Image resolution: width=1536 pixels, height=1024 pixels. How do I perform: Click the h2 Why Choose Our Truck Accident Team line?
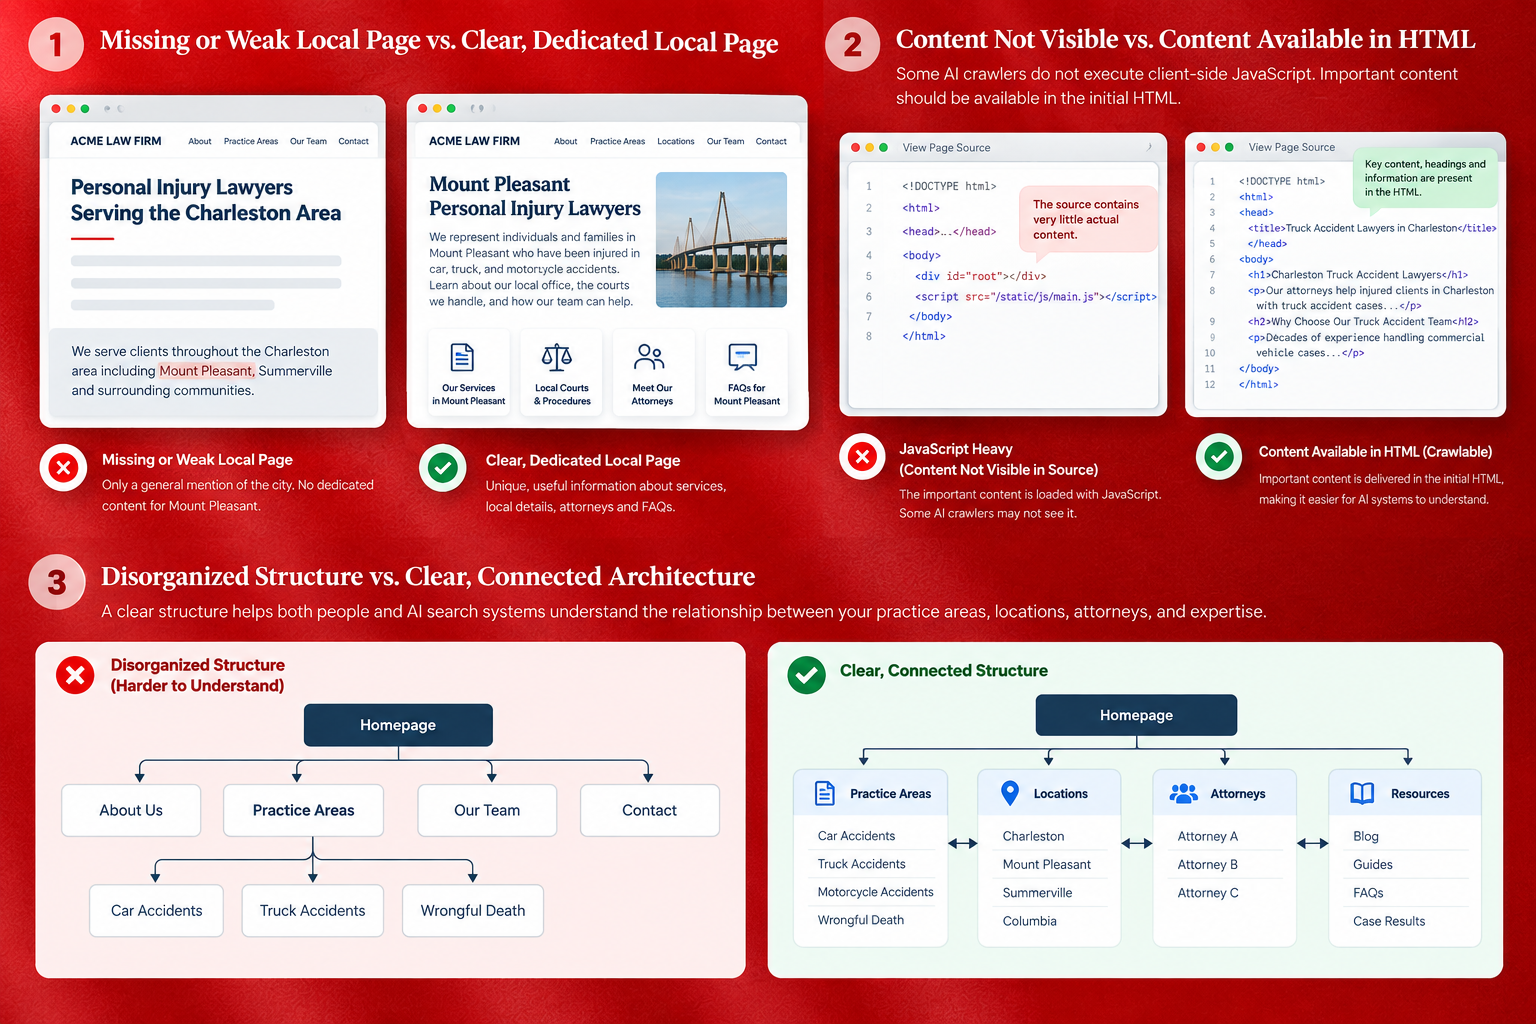coord(1363,322)
